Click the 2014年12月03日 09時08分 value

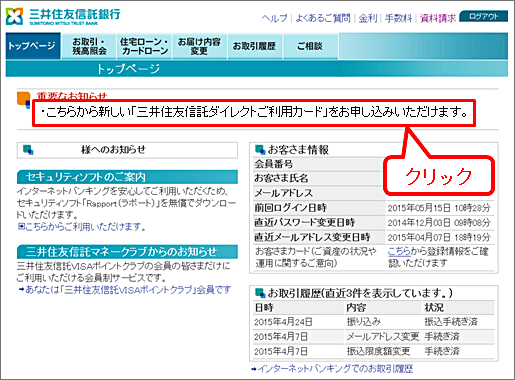tap(439, 223)
